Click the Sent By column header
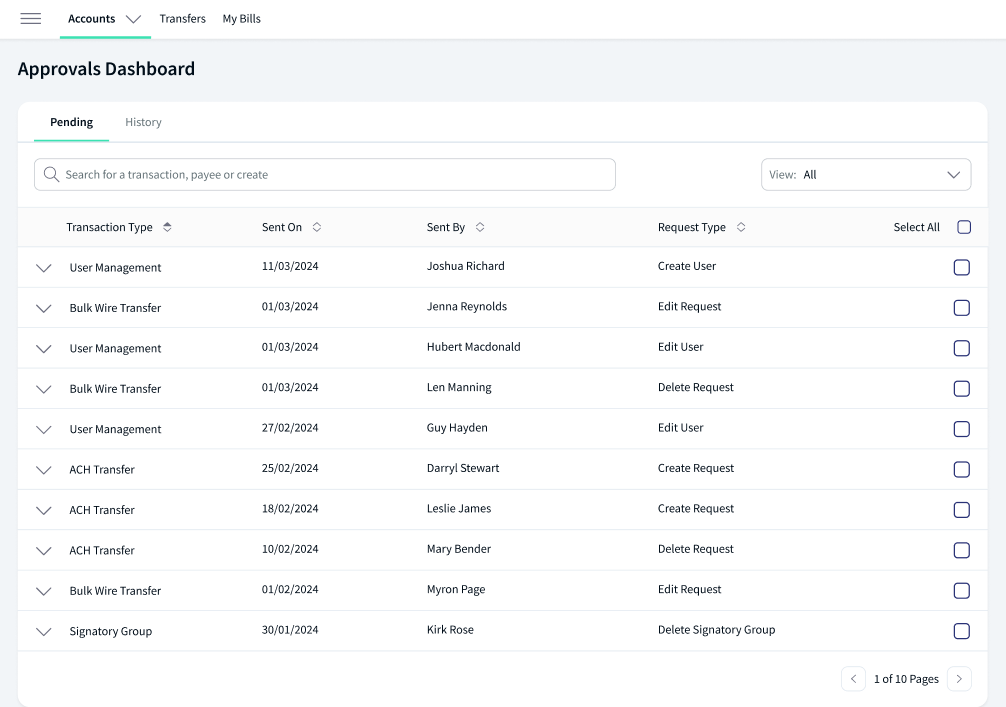 446,227
